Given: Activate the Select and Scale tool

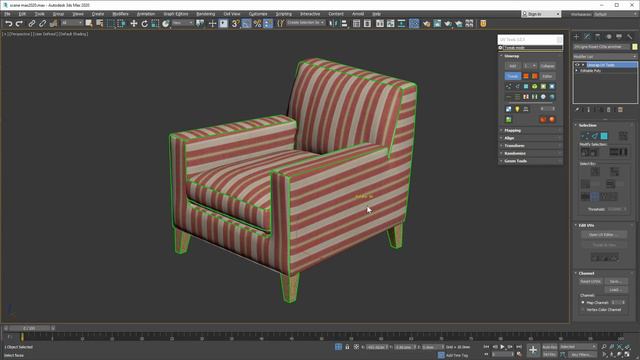Looking at the screenshot, I should tap(155, 24).
